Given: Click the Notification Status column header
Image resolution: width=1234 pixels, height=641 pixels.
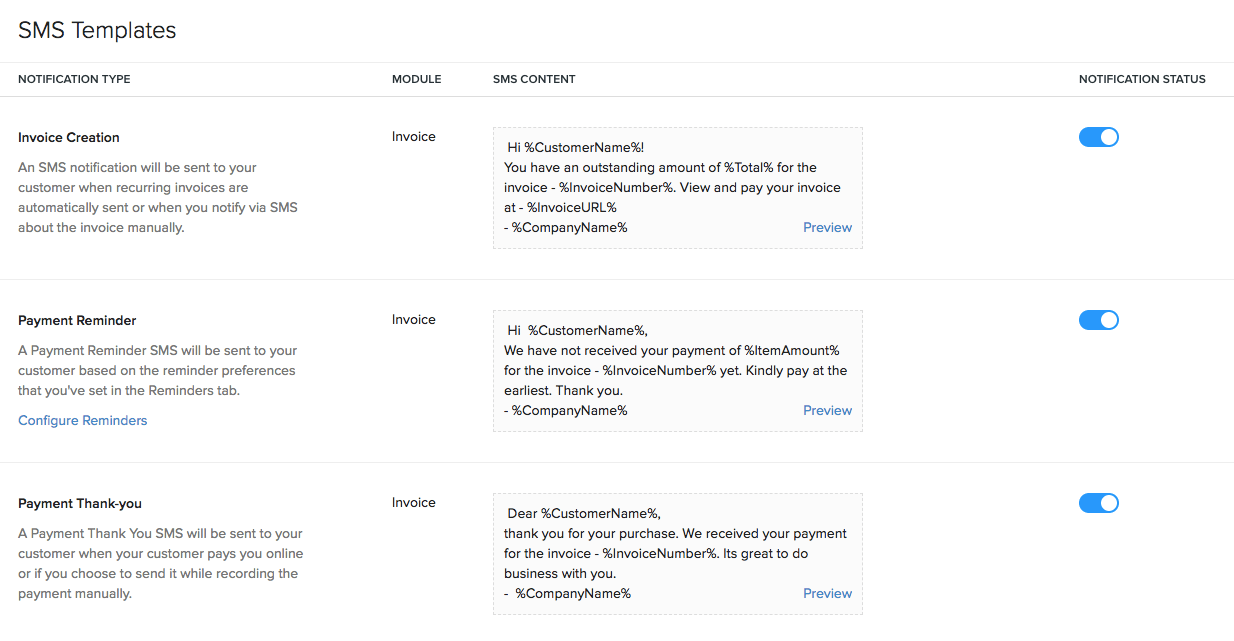Looking at the screenshot, I should click(1142, 79).
